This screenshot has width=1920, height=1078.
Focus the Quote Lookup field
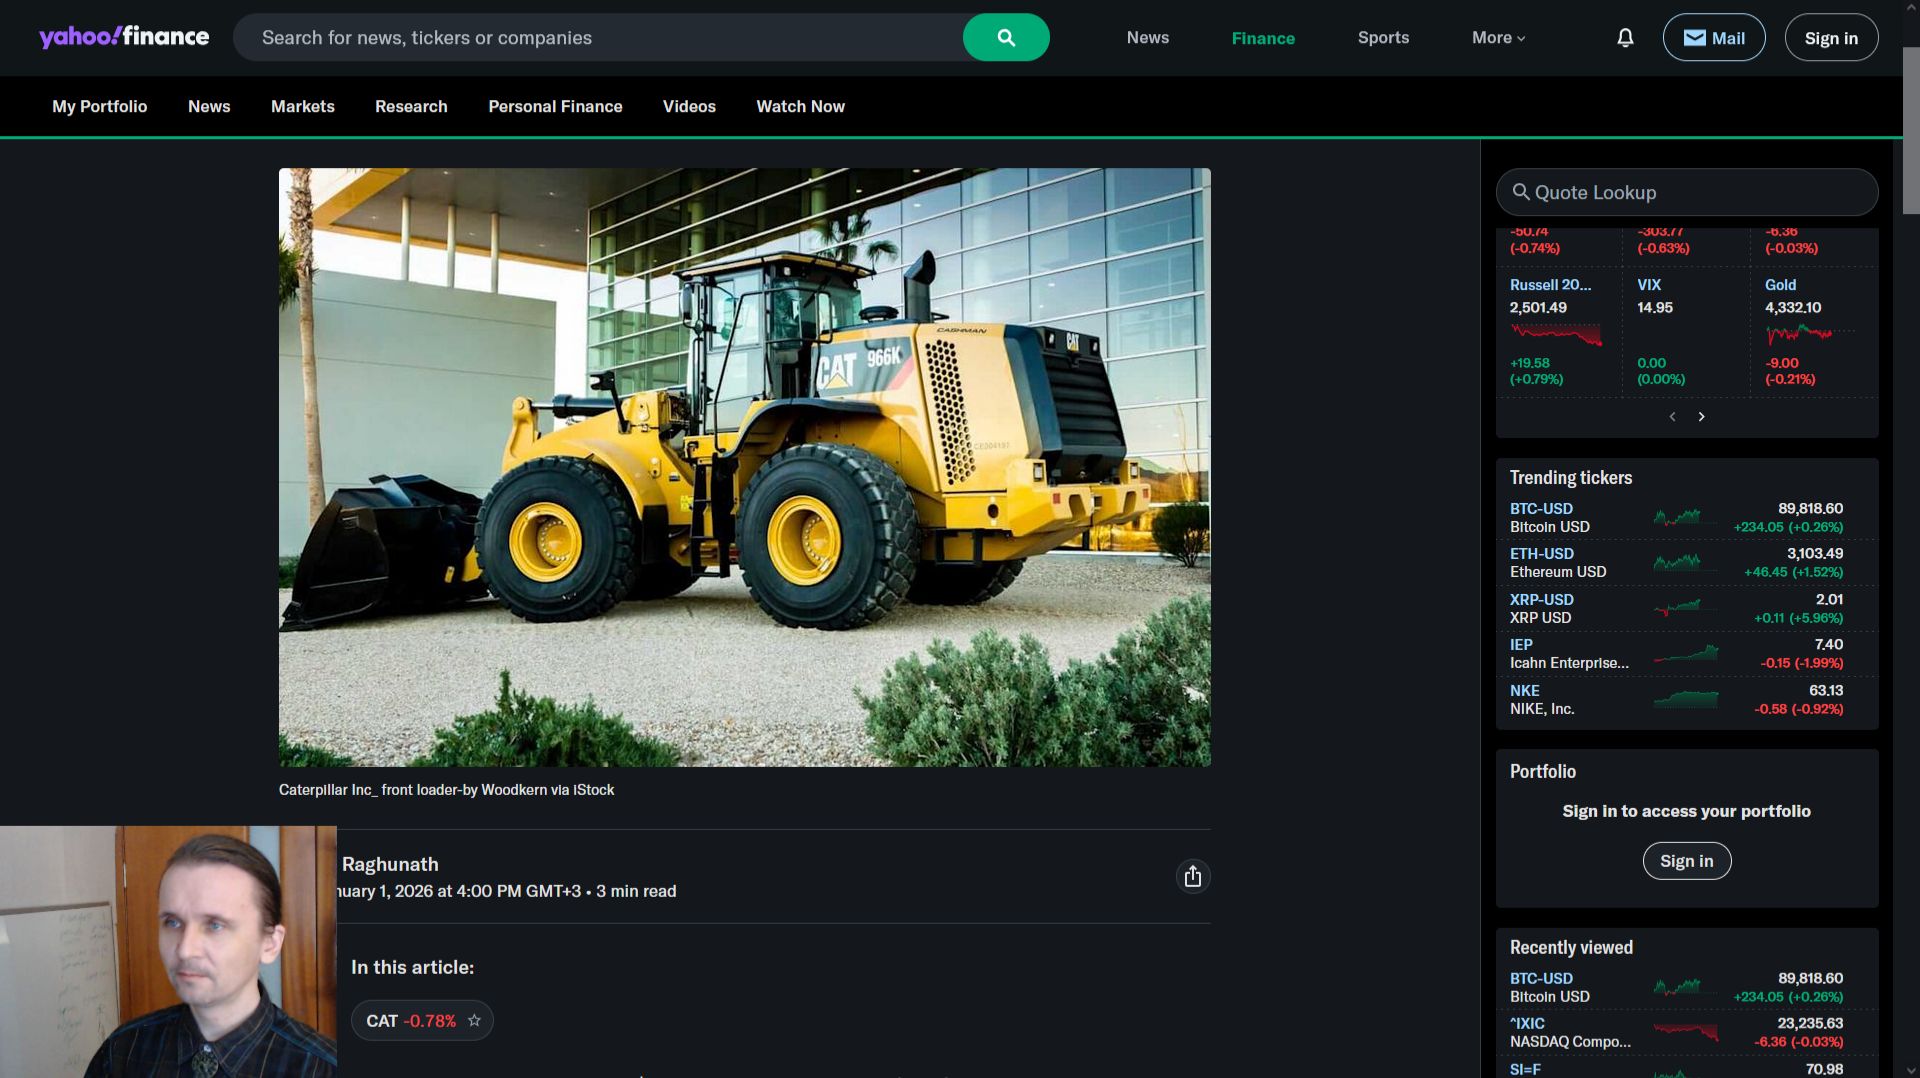point(1687,192)
